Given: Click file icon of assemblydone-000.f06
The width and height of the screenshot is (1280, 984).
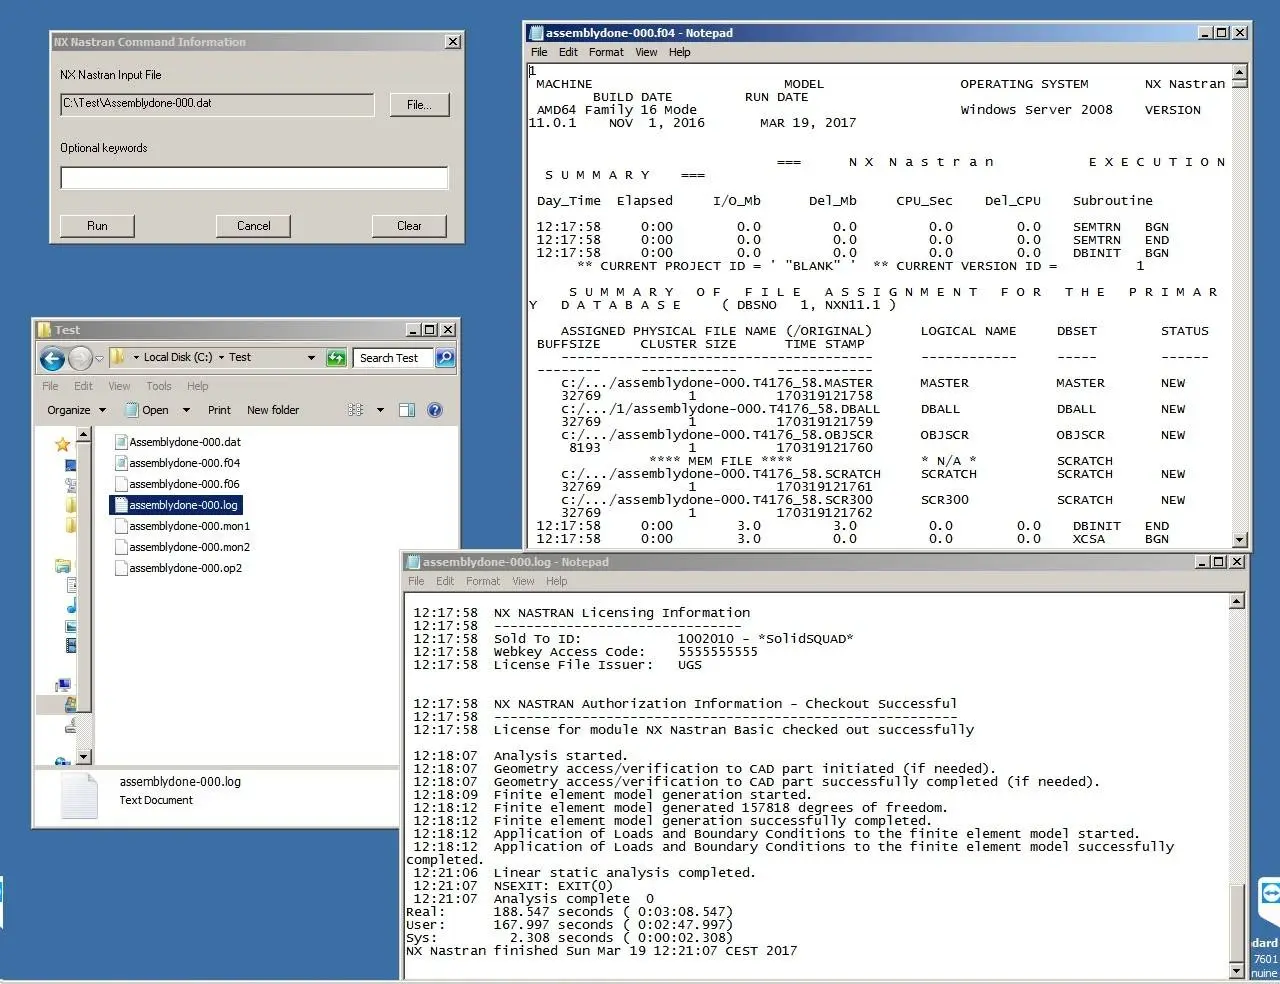Looking at the screenshot, I should coord(121,484).
